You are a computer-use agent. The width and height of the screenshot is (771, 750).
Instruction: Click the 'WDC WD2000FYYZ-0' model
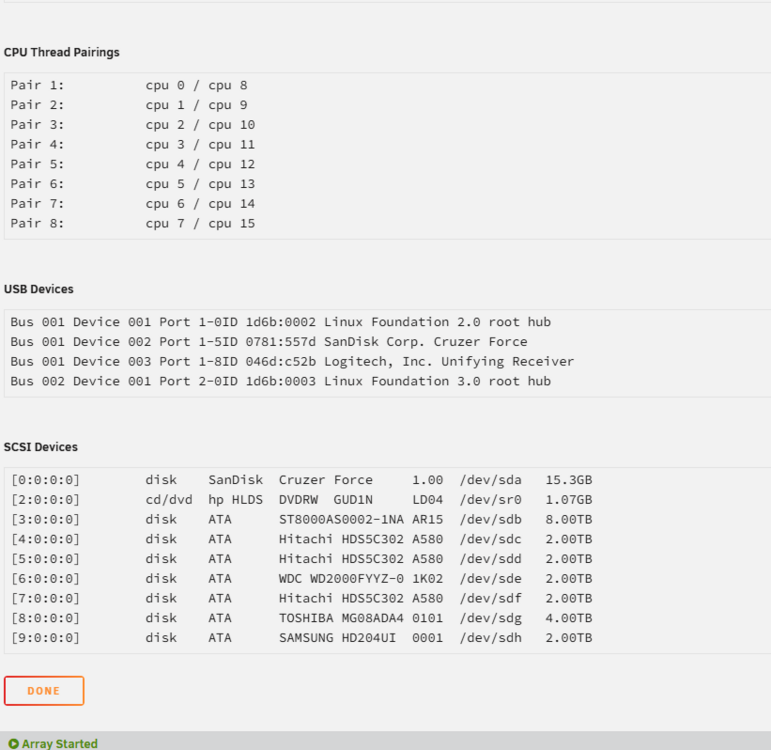point(341,578)
